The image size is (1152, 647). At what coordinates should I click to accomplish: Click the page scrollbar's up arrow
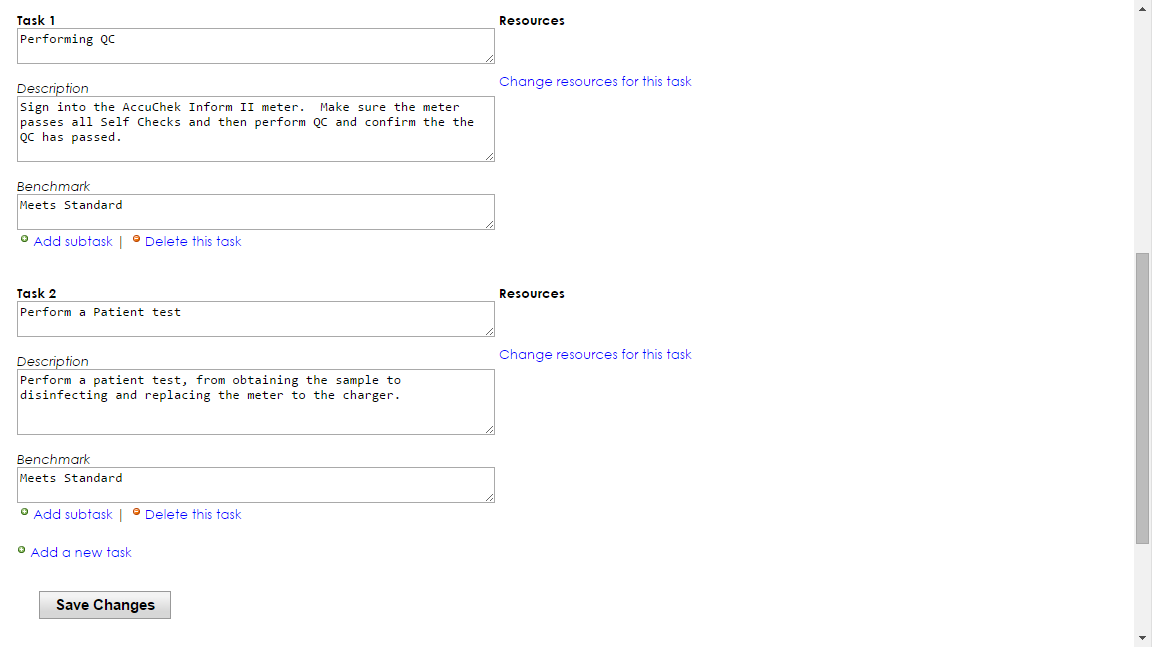1143,8
